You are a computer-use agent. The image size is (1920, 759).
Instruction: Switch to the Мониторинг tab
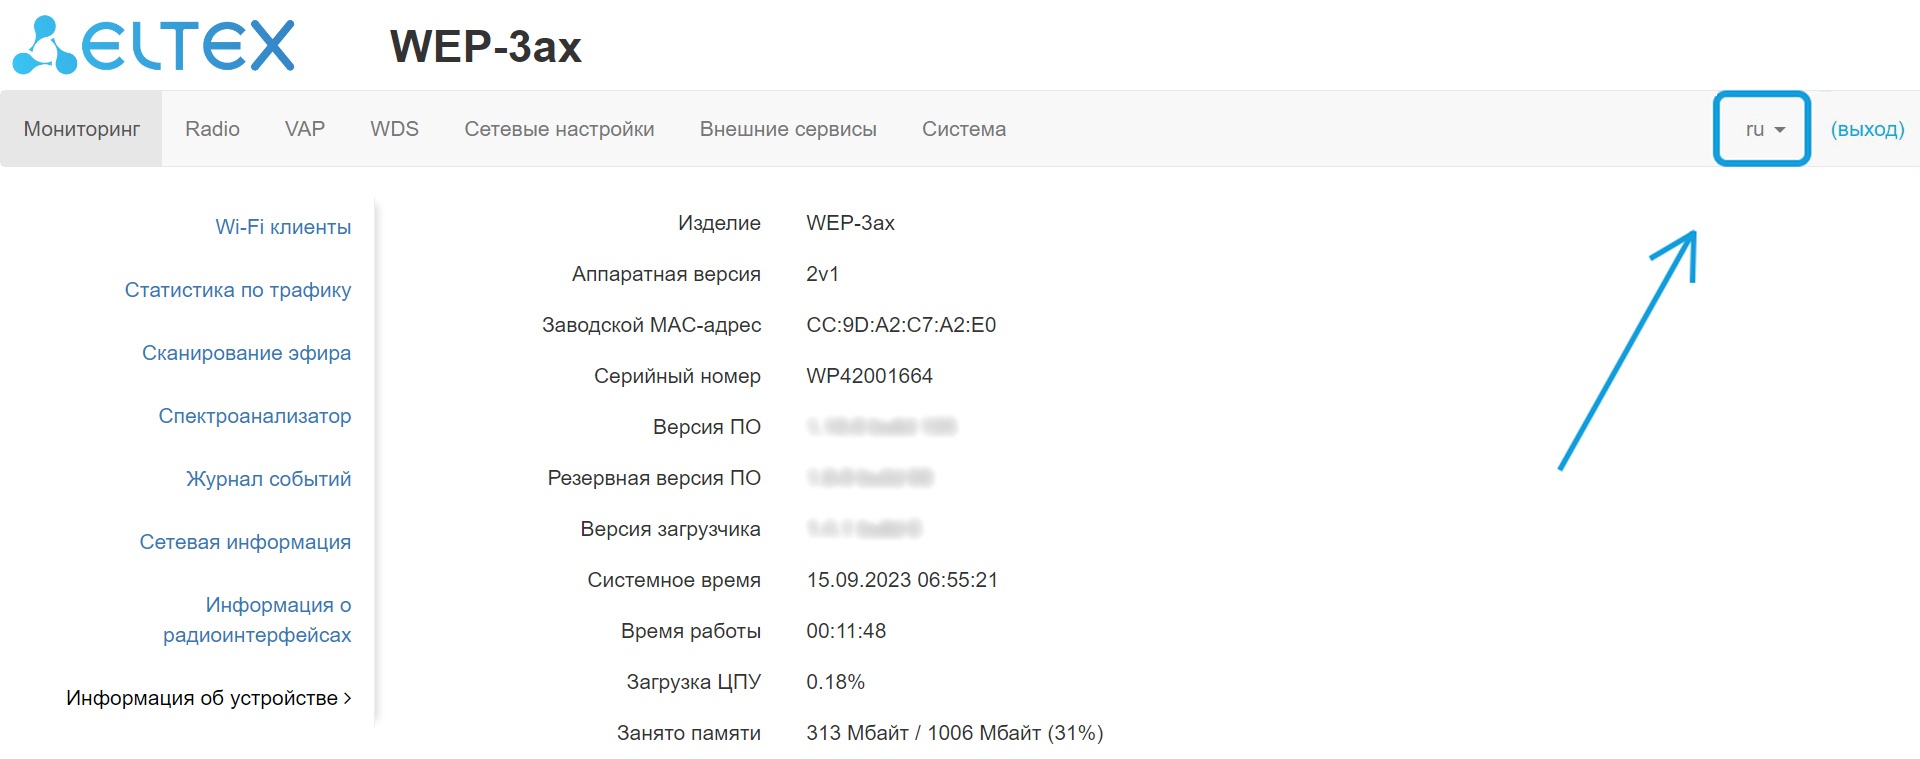tap(82, 129)
